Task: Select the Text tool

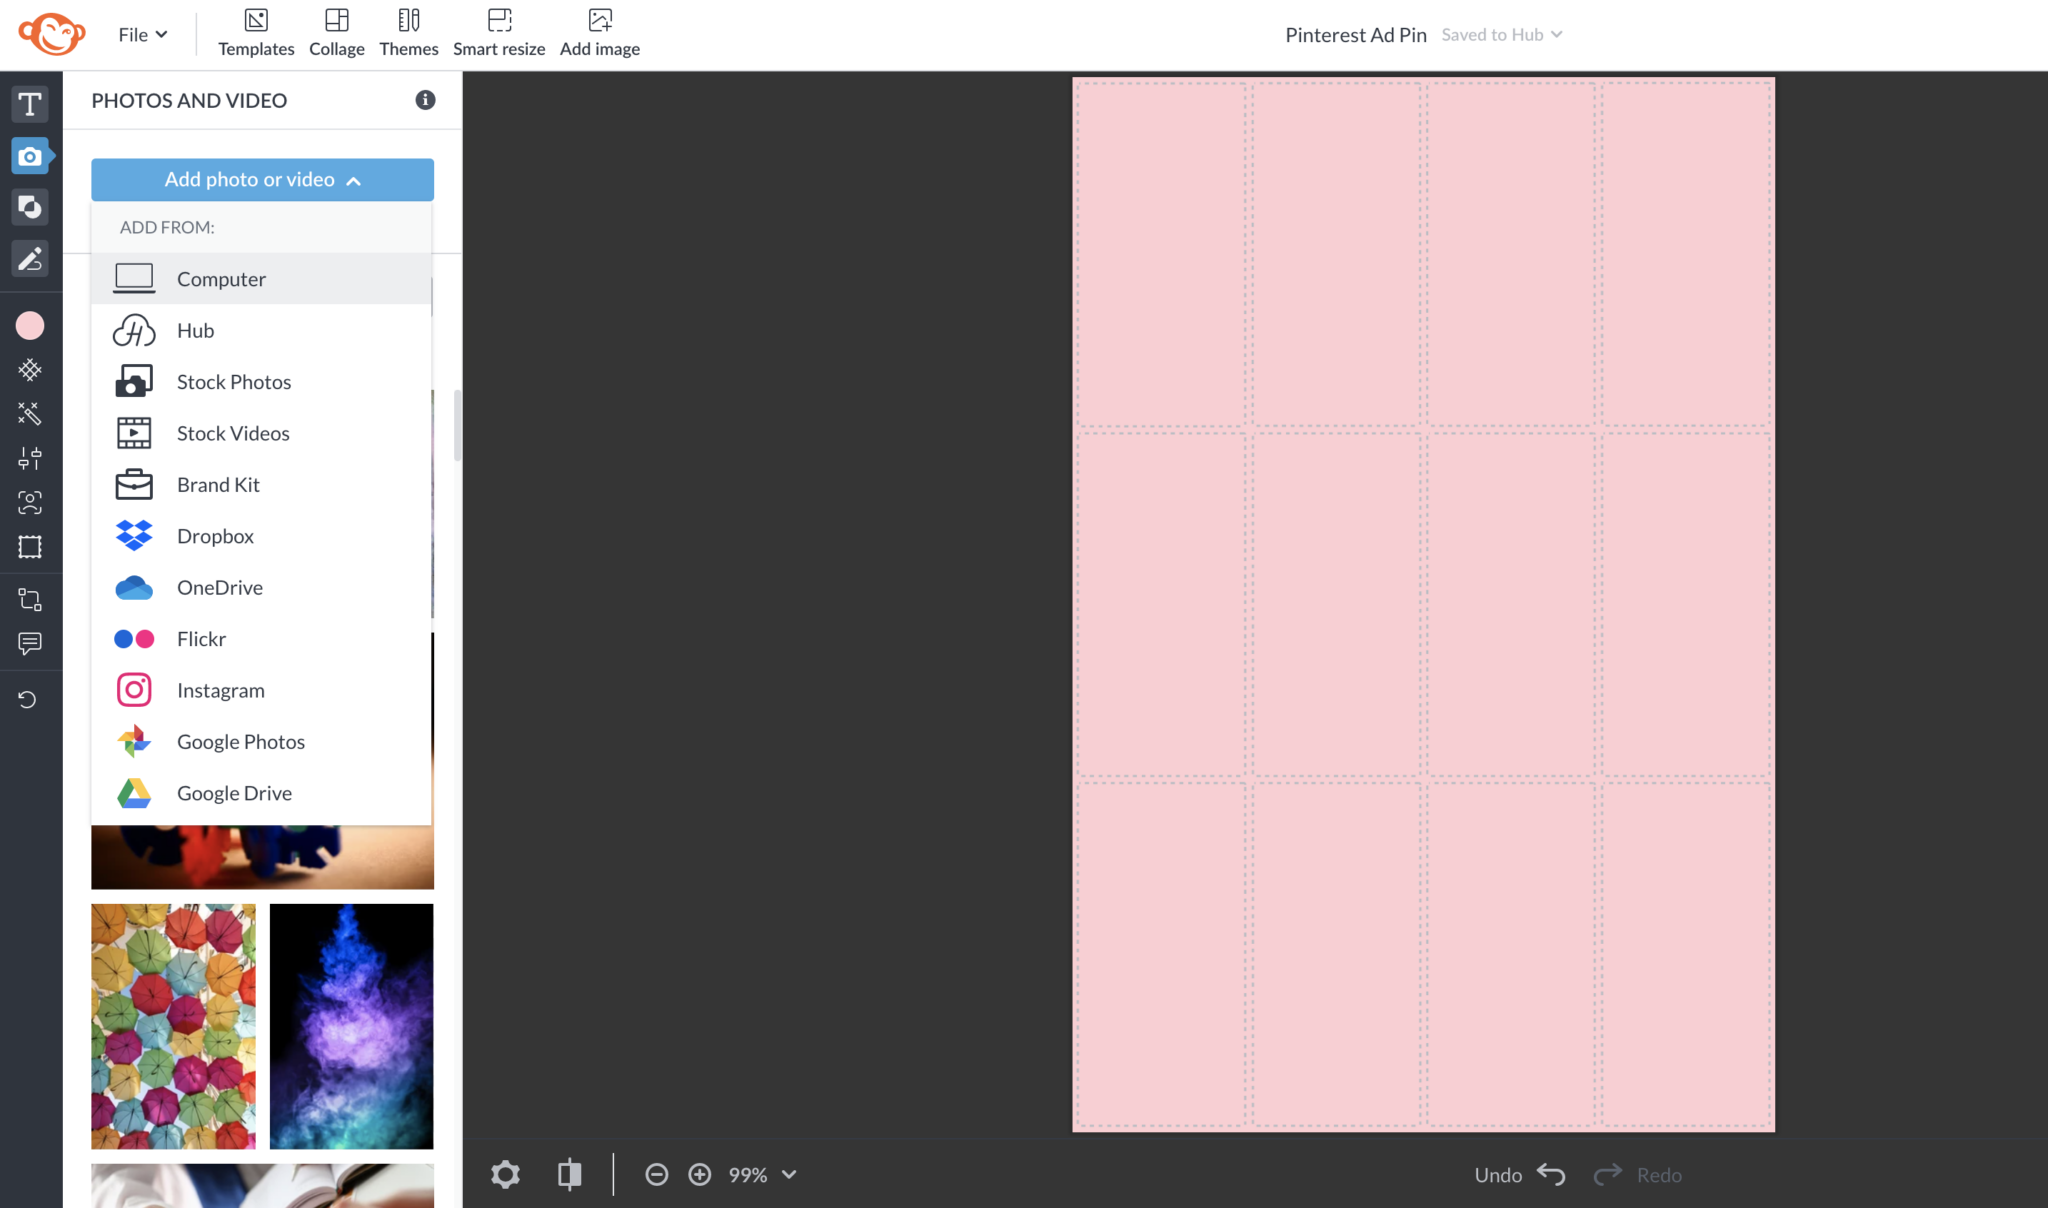Action: (x=30, y=104)
